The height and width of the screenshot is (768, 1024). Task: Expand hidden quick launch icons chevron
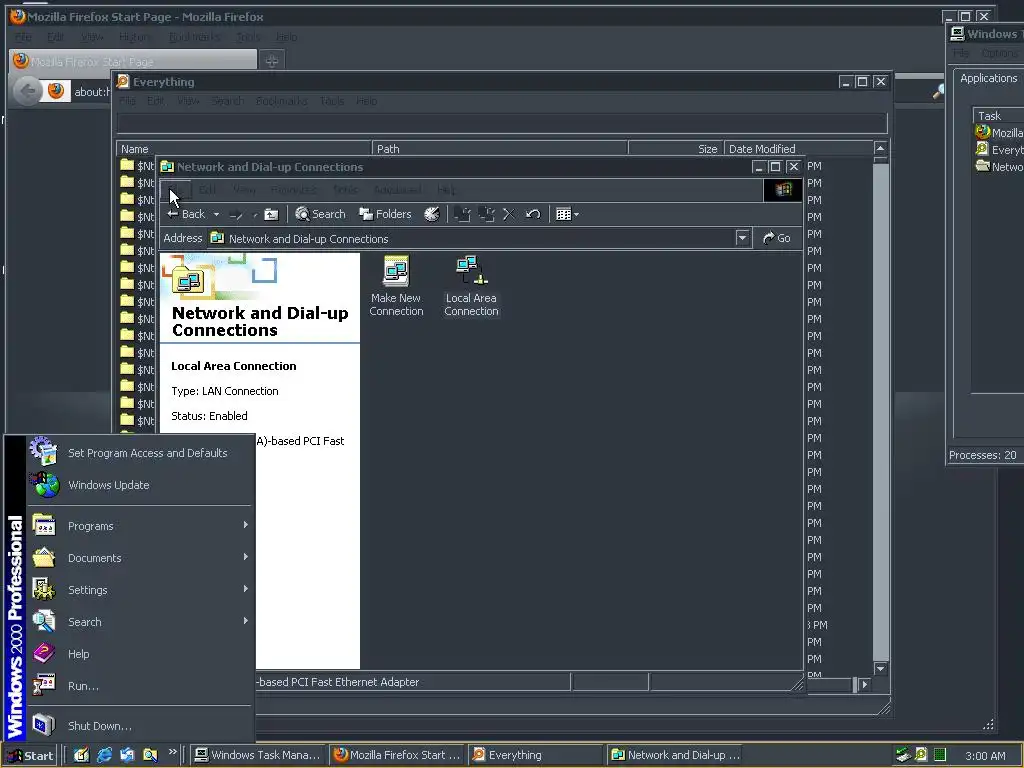172,752
